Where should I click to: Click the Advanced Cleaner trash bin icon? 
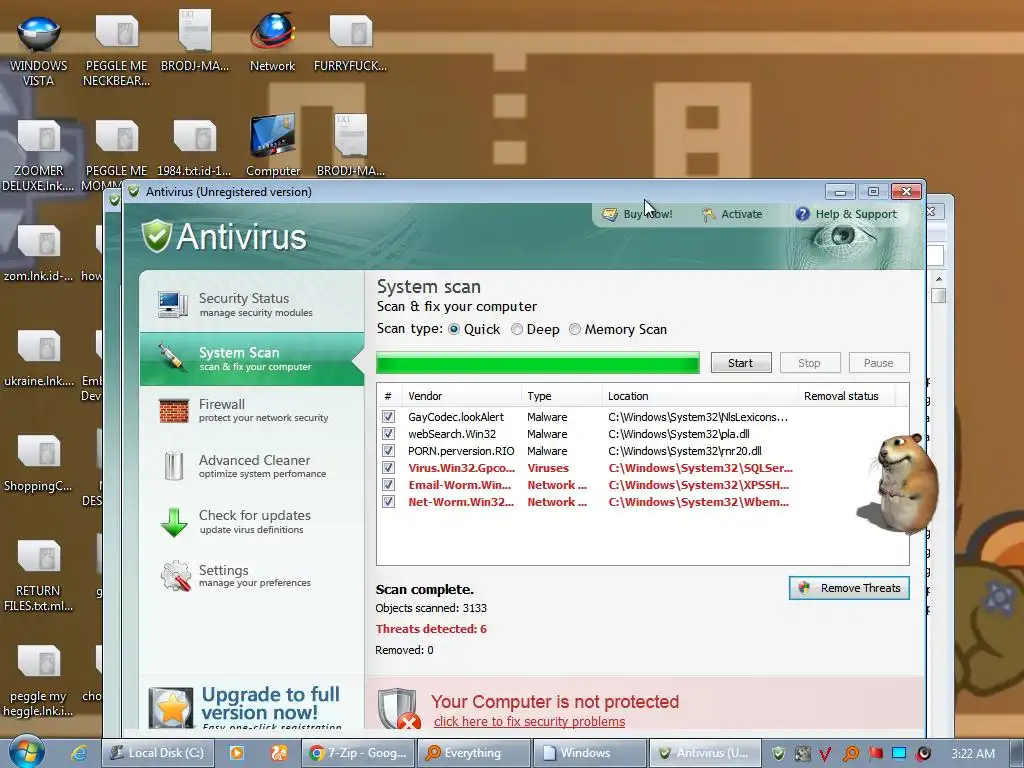click(174, 466)
